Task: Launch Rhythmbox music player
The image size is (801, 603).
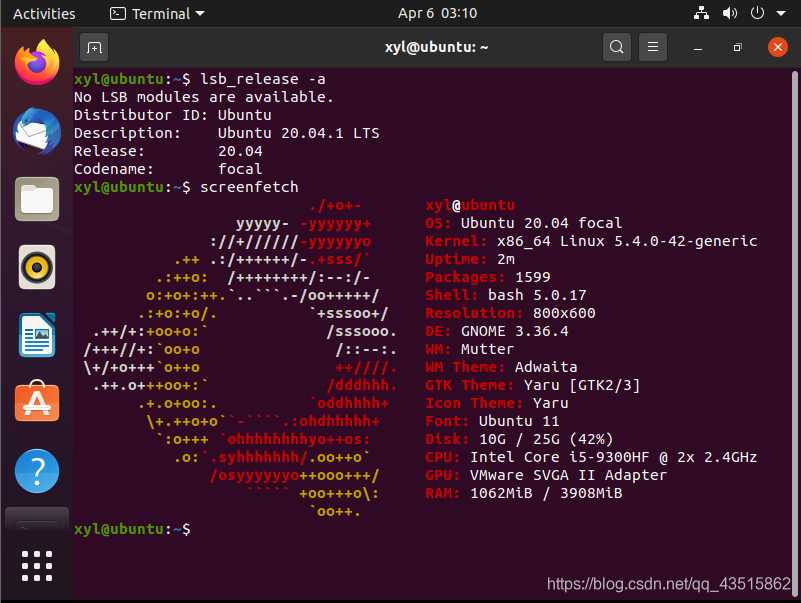Action: coord(37,267)
